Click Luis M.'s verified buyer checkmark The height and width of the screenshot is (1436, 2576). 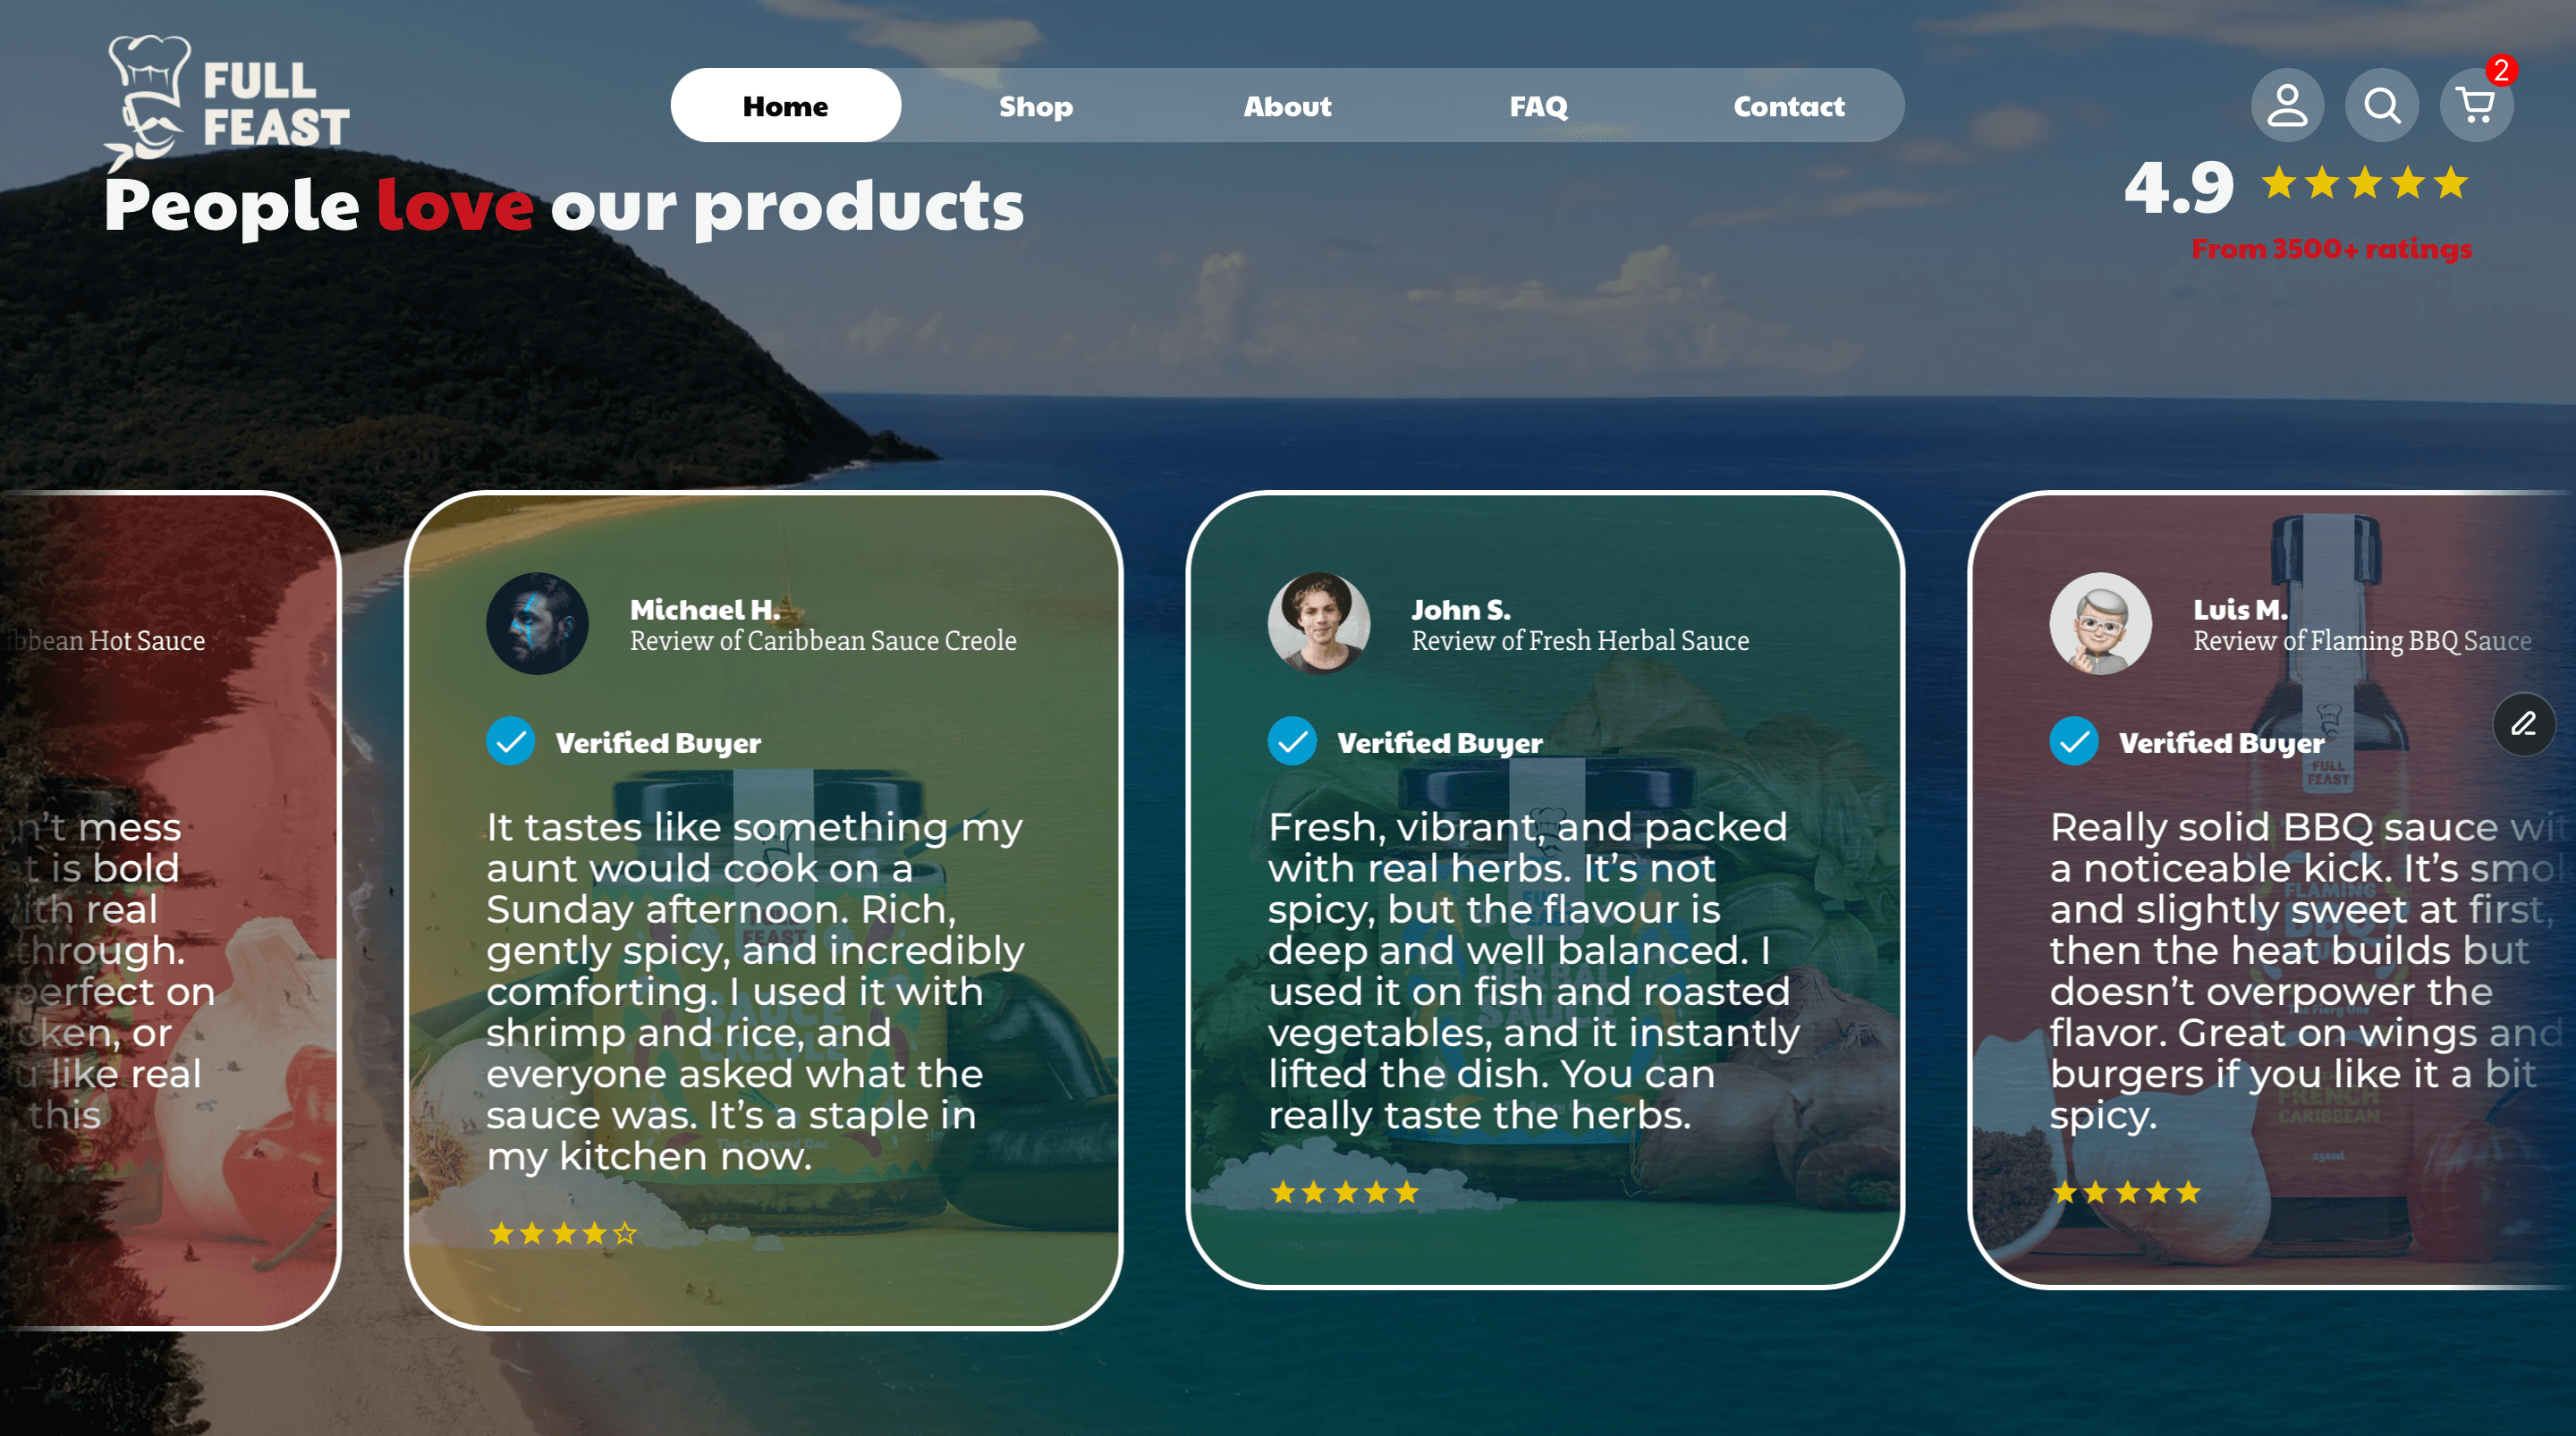click(2074, 742)
